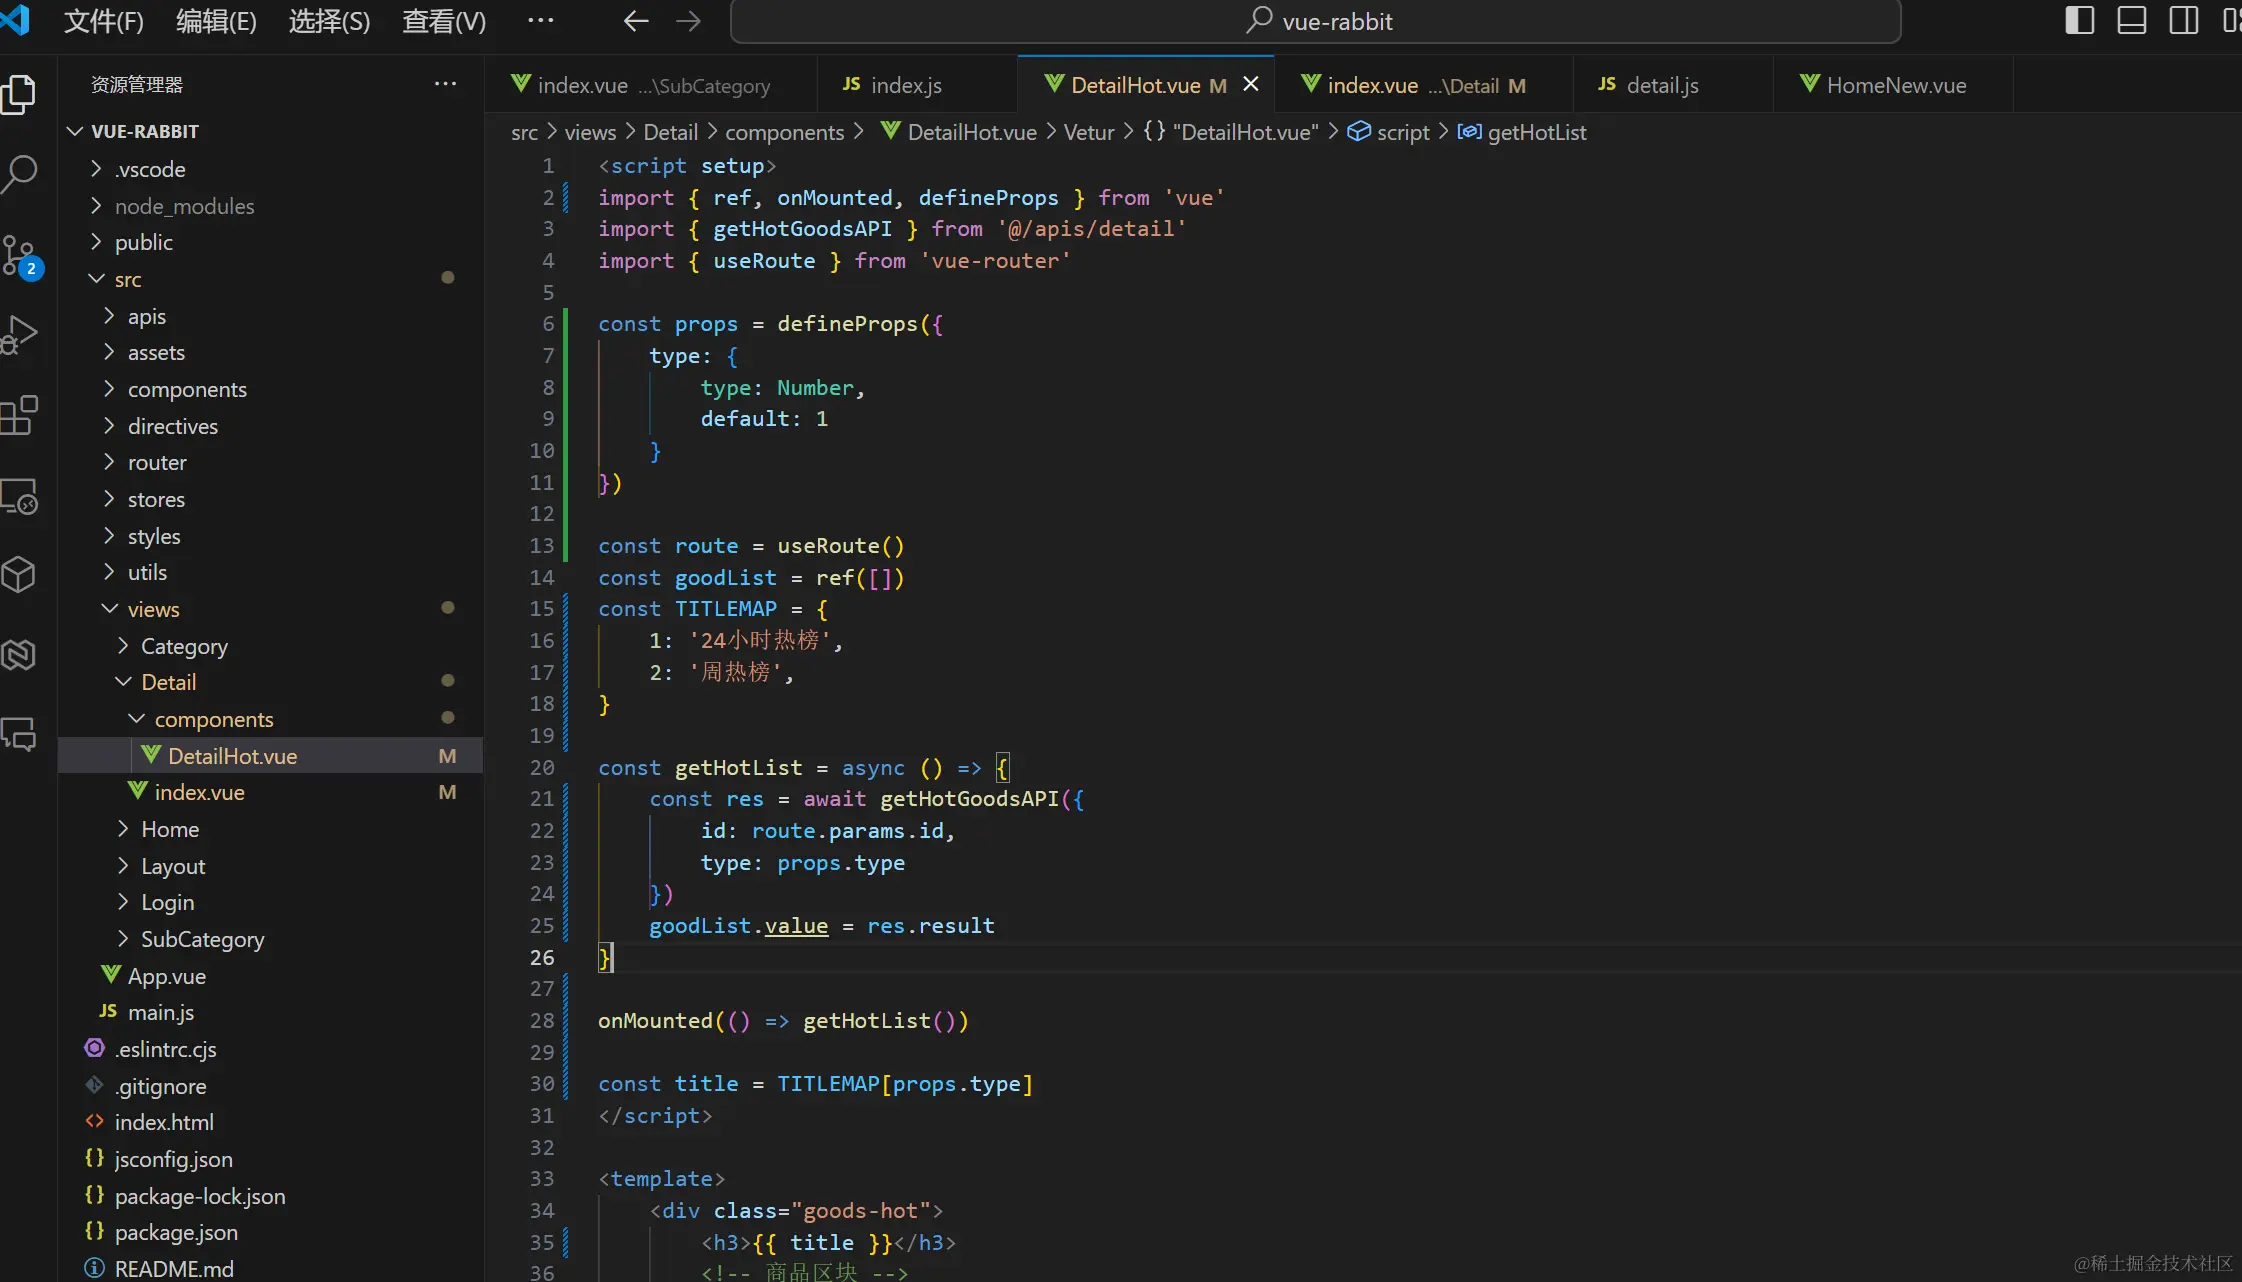2242x1282 pixels.
Task: Click getHotList in the breadcrumb
Action: pos(1536,132)
